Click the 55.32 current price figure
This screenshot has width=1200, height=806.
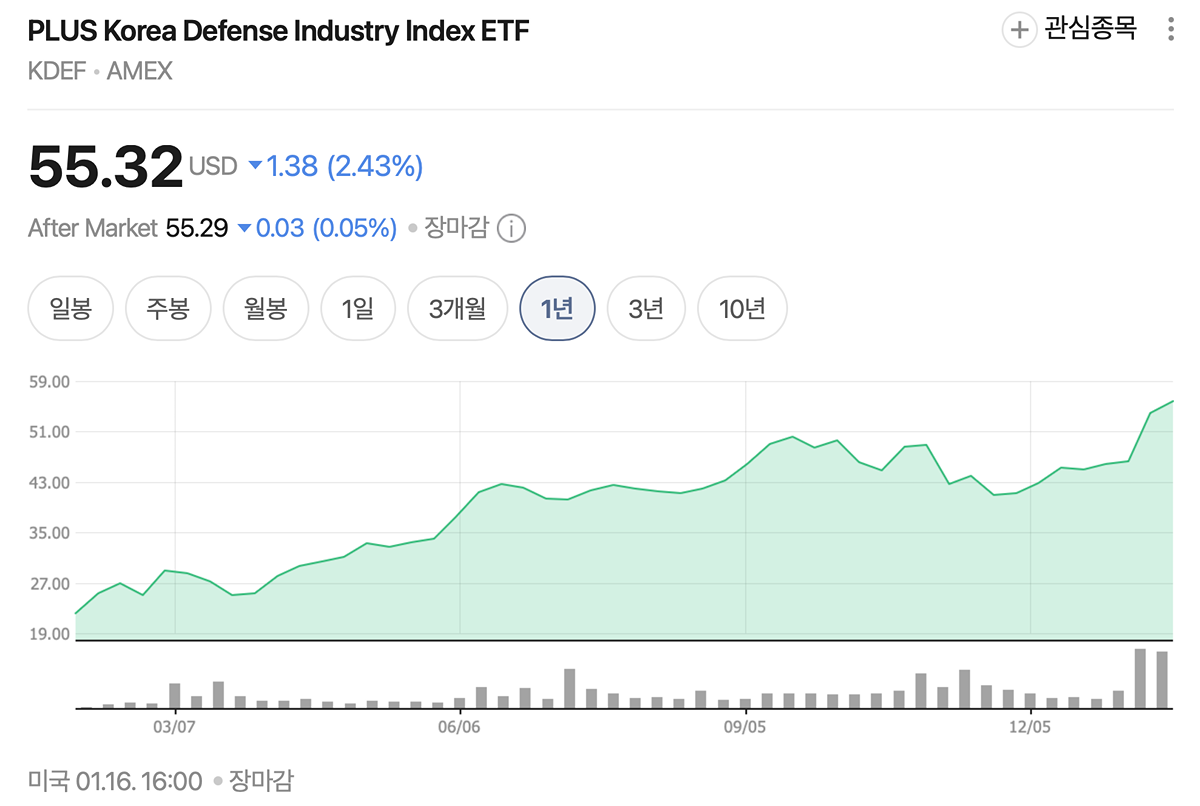[x=106, y=166]
